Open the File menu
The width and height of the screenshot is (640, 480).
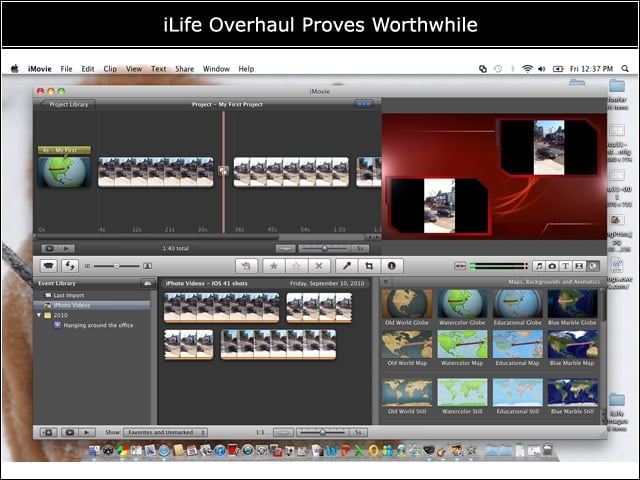pyautogui.click(x=66, y=69)
